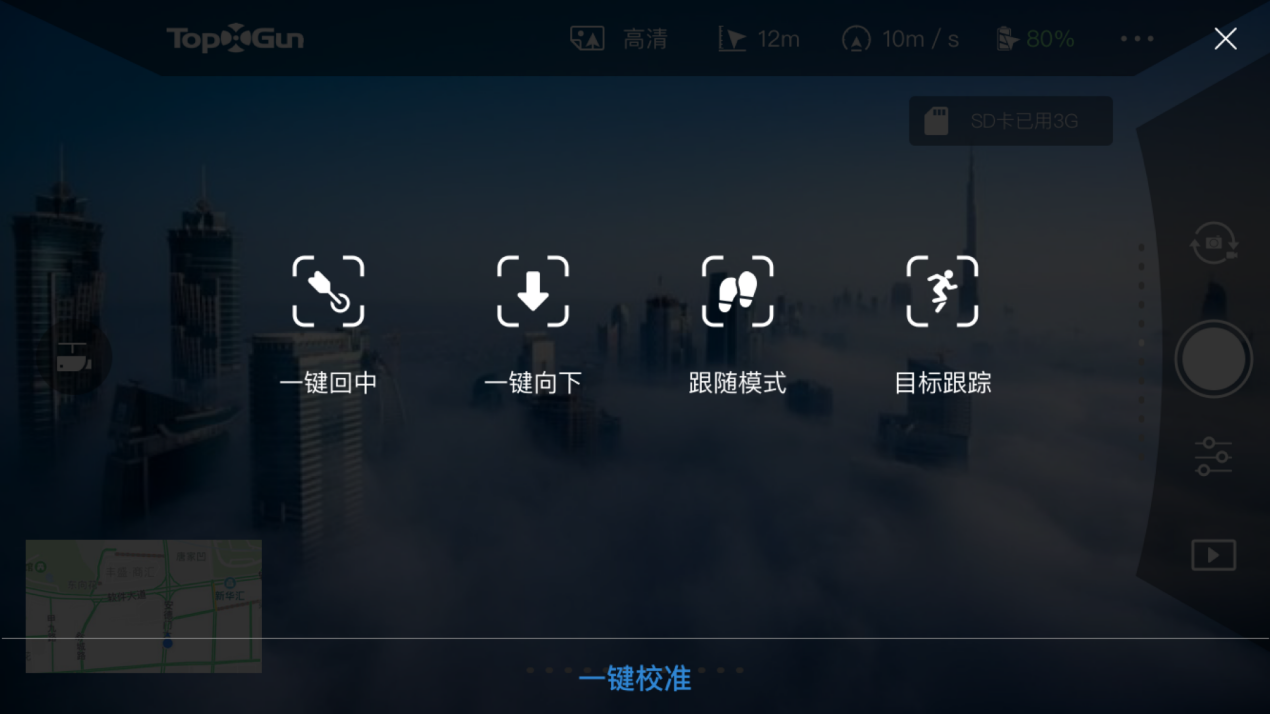Open the mini map thumbnail
Viewport: 1270px width, 714px height.
pos(144,606)
